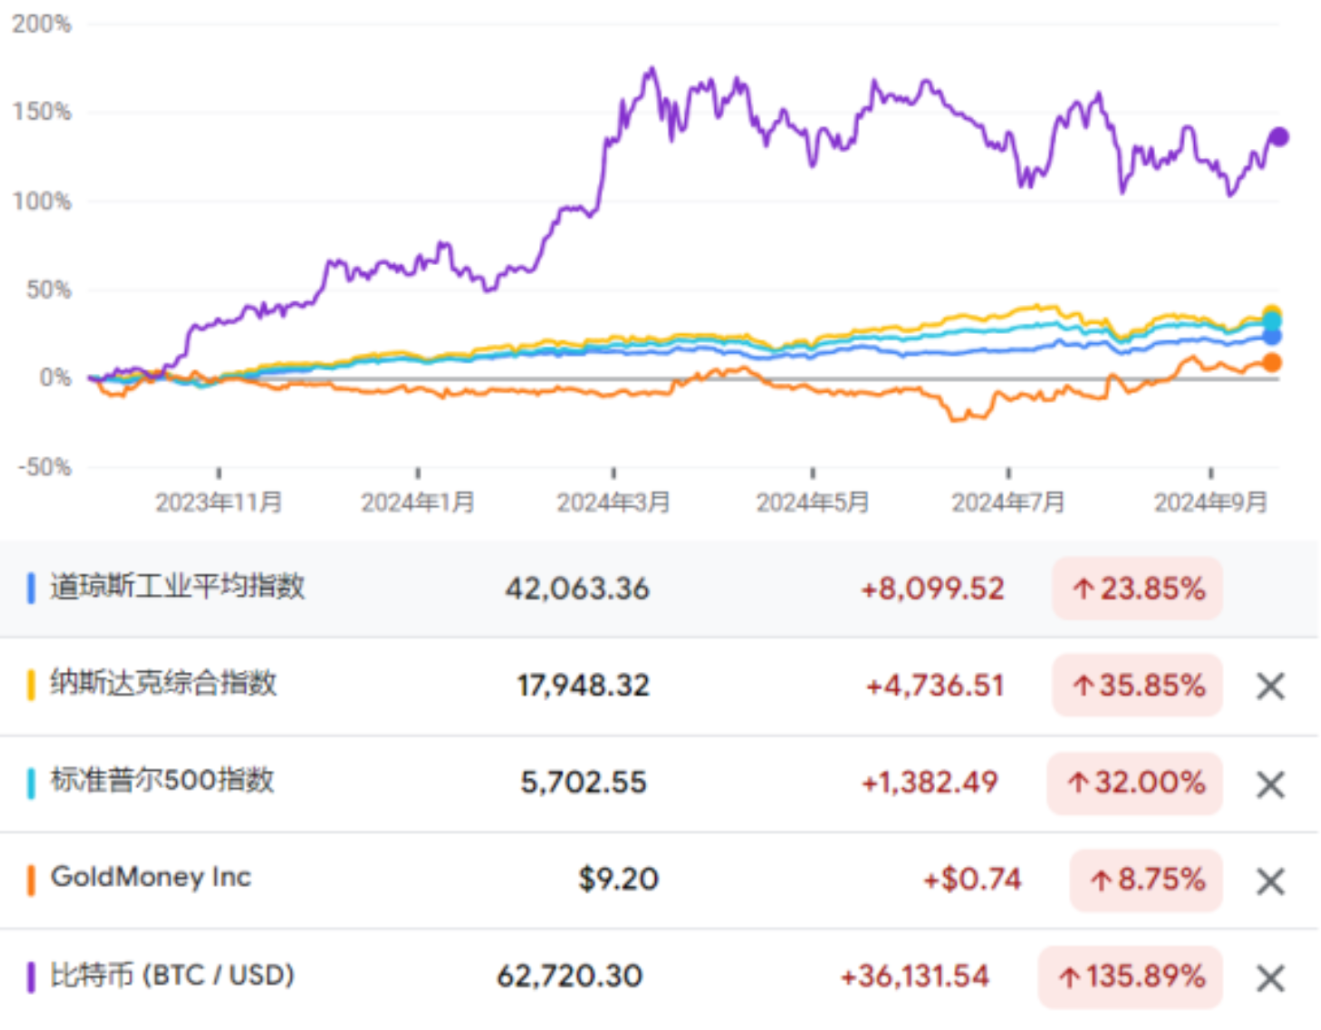
Task: Click the 2024年3月 label on the time axis
Action: pos(613,502)
